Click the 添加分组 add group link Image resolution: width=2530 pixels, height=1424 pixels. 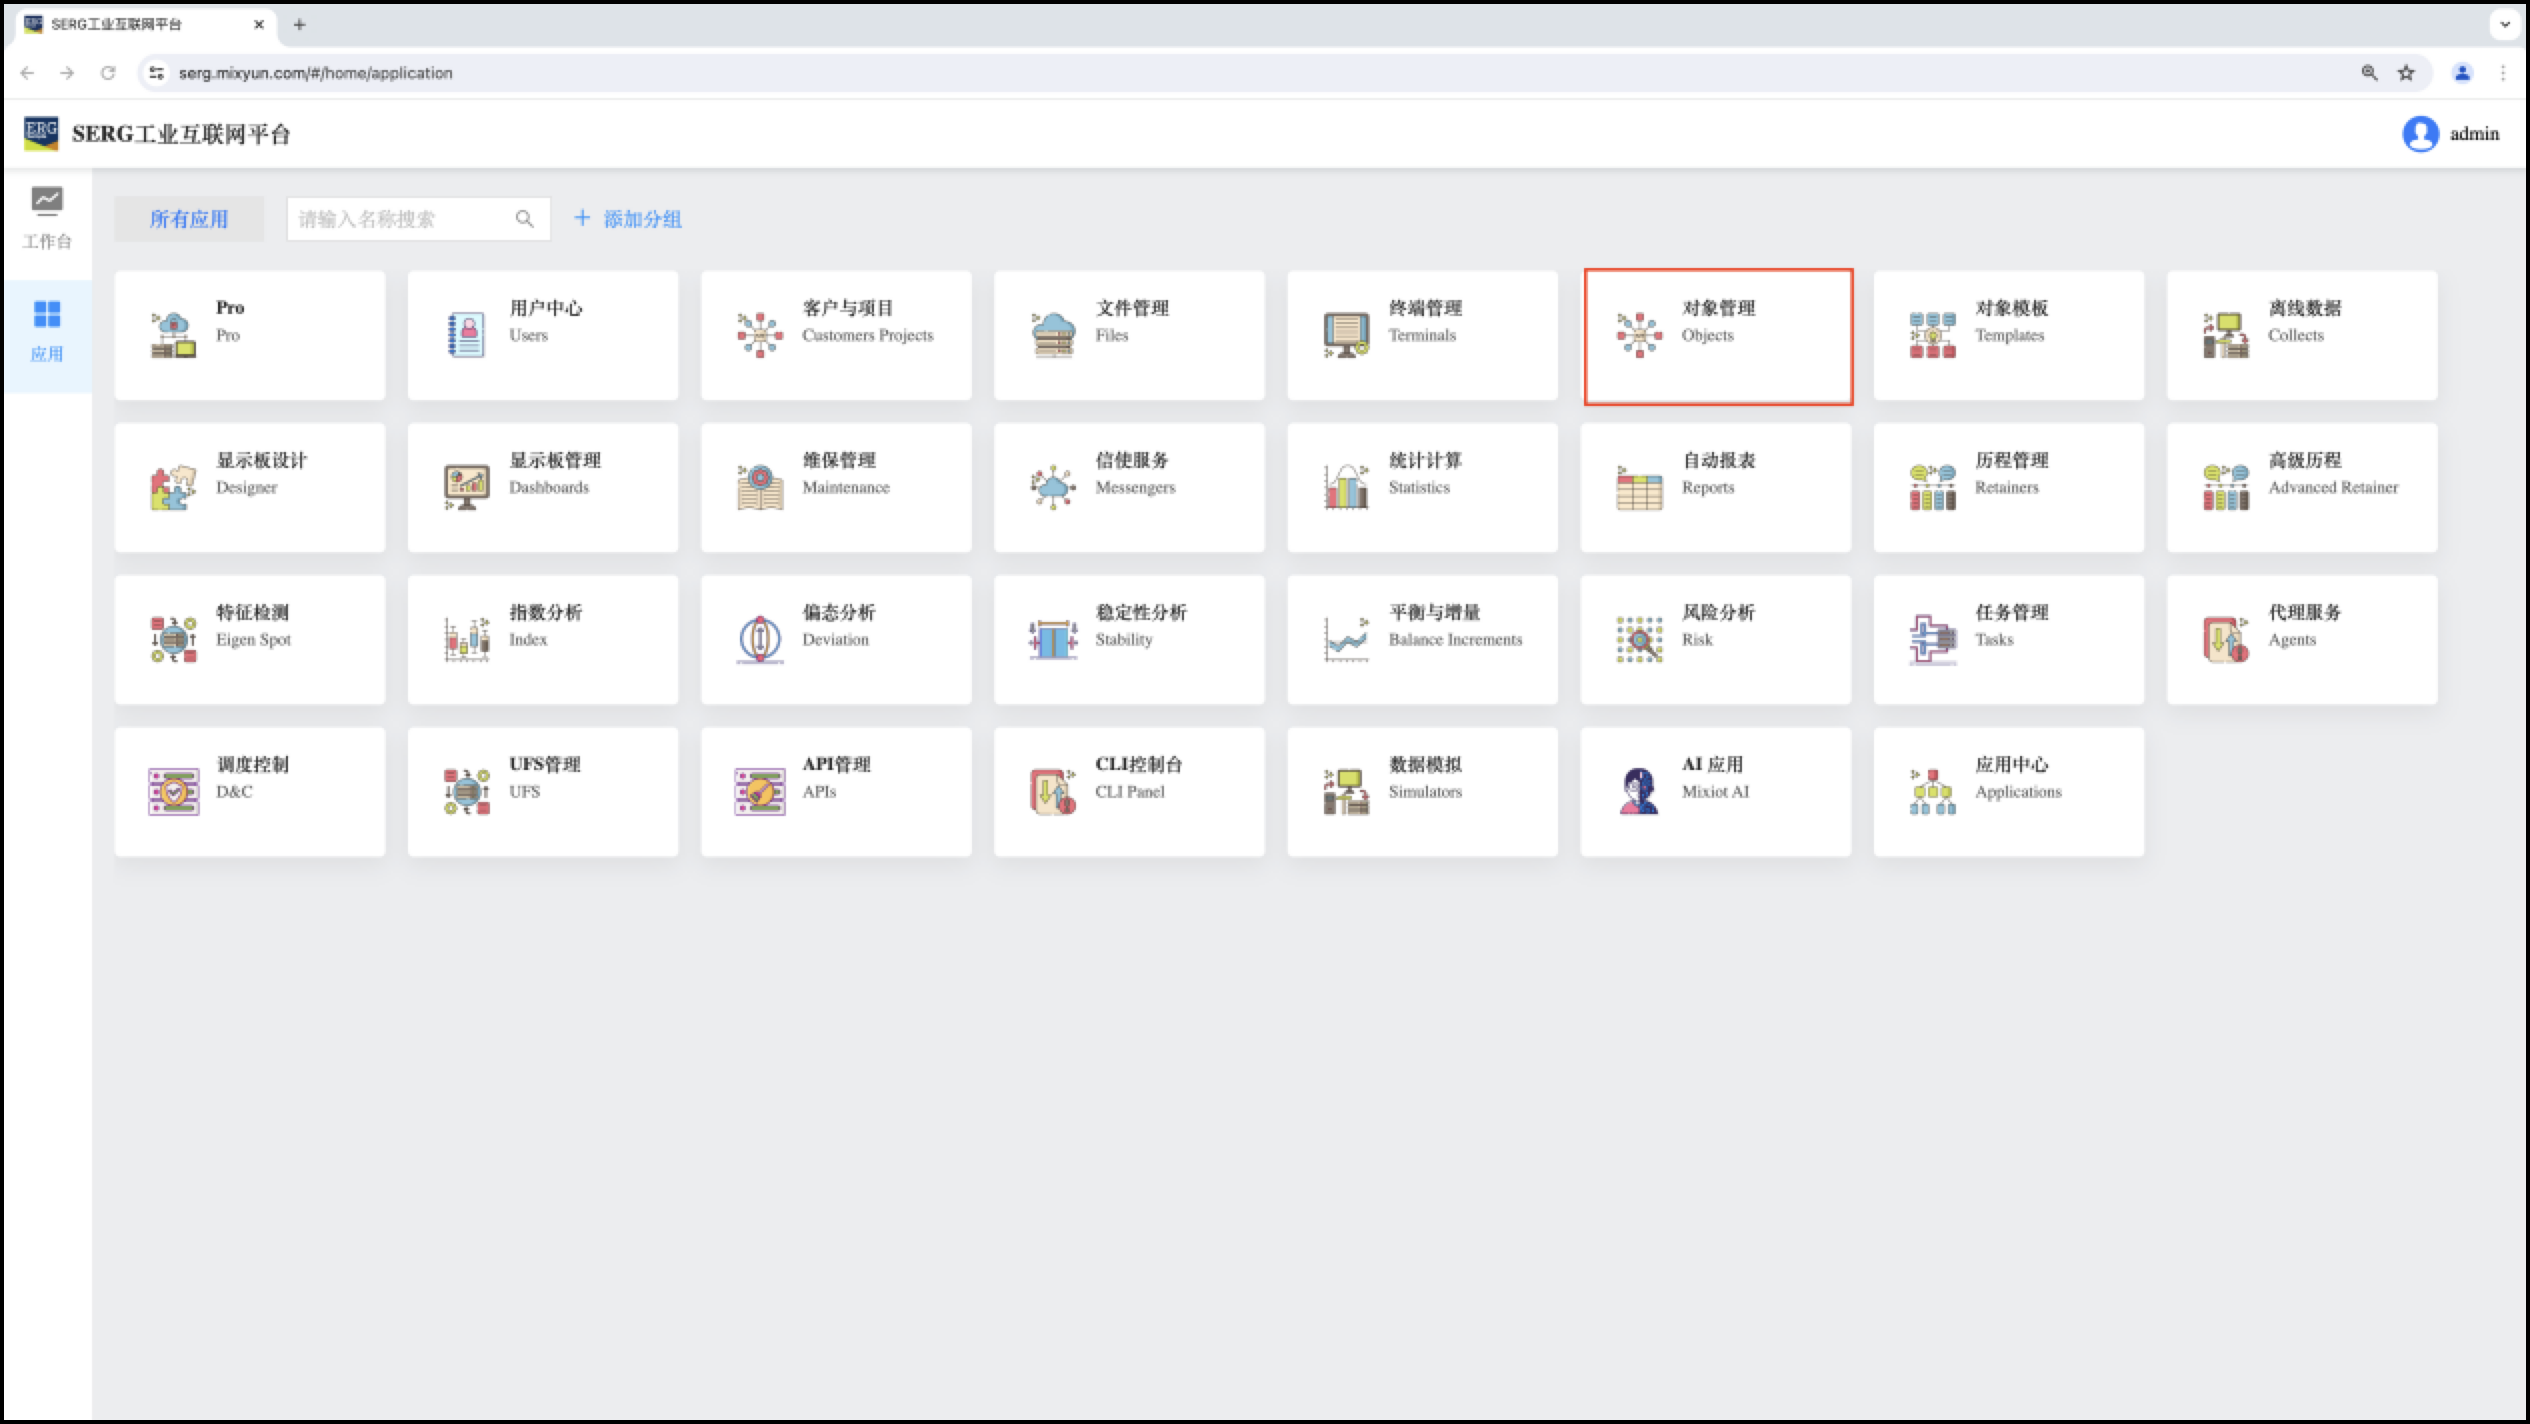coord(628,219)
